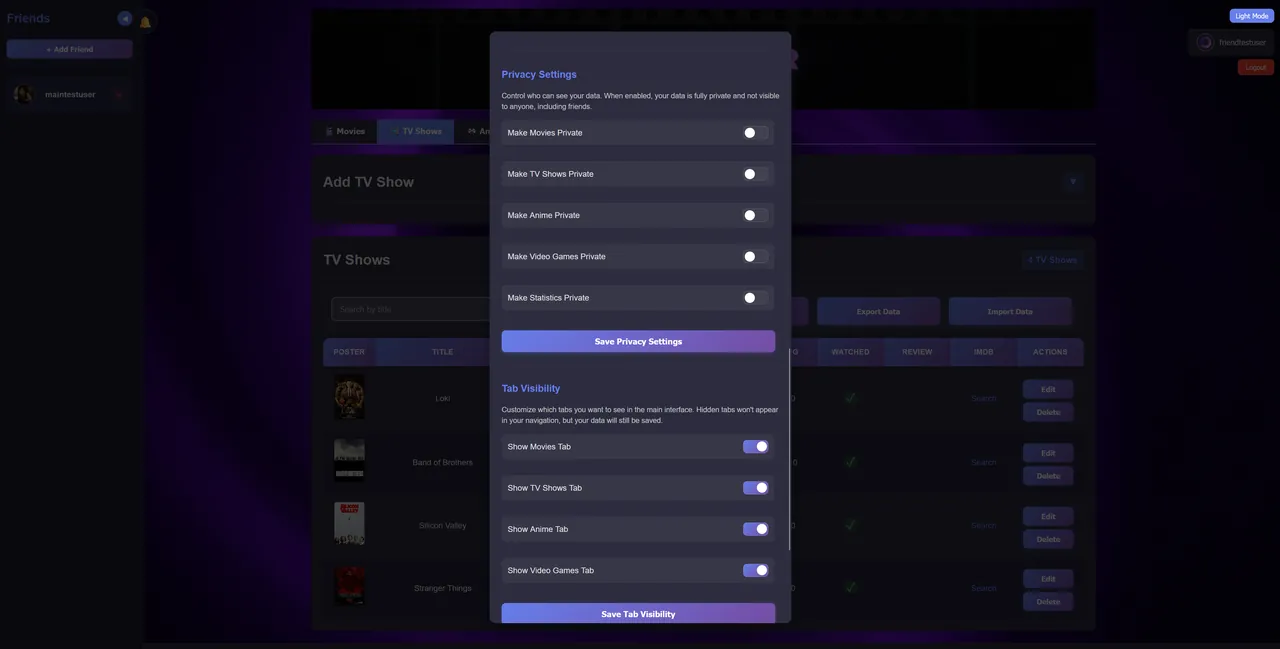1280x649 pixels.
Task: Collapse the Friends sidebar with arrow icon
Action: point(125,19)
